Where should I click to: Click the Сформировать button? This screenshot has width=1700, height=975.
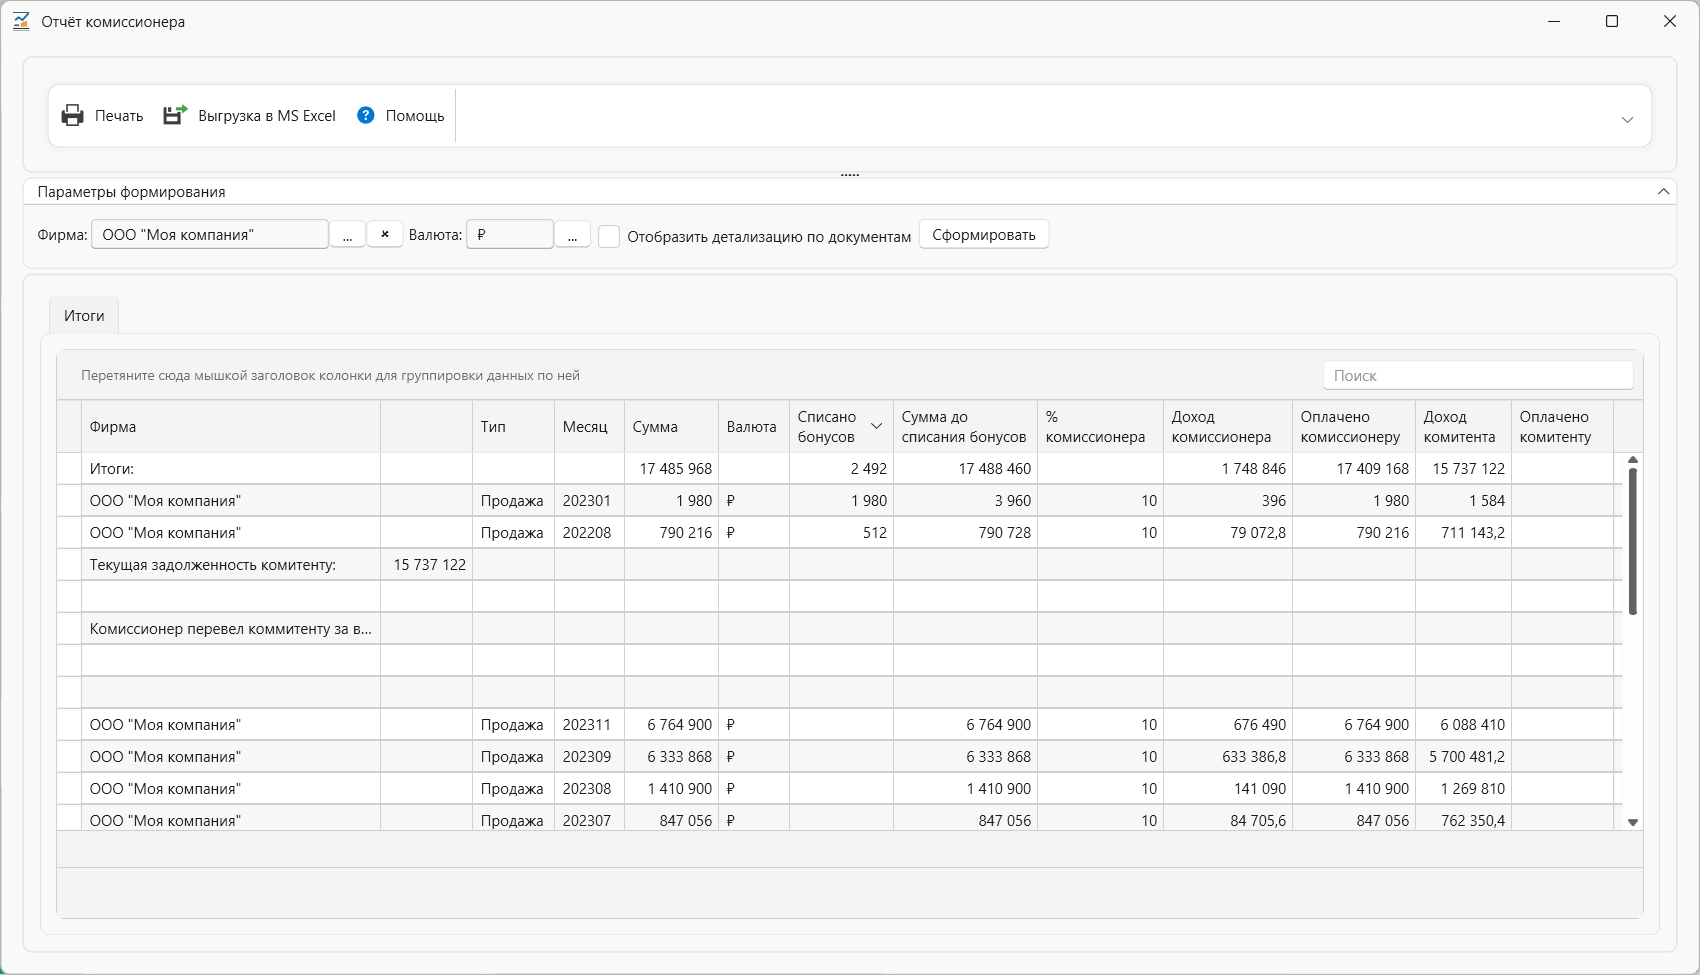[984, 235]
